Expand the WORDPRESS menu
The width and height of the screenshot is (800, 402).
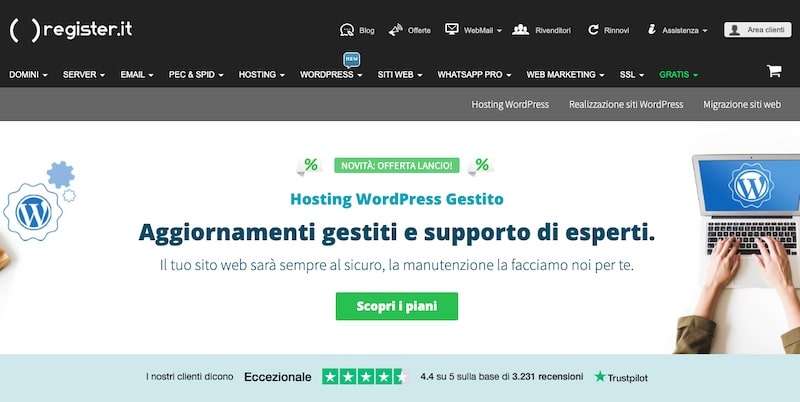[331, 74]
